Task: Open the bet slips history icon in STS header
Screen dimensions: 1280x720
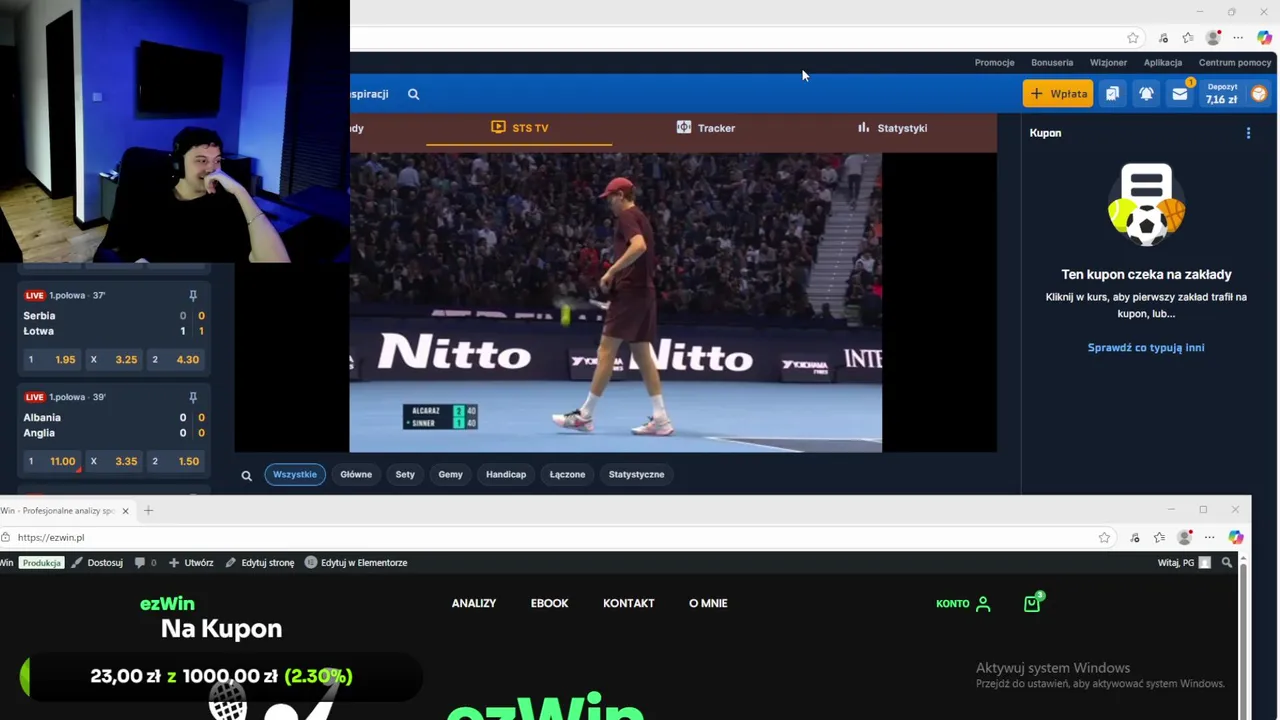Action: [x=1112, y=94]
